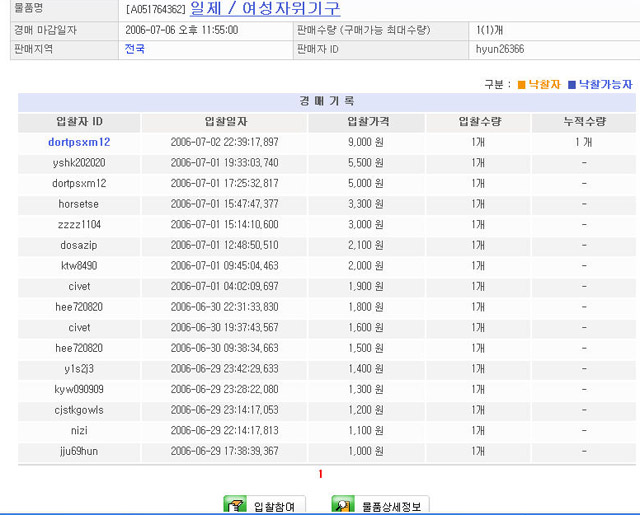
Task: Click the 경매기록 section heading
Action: tap(326, 102)
